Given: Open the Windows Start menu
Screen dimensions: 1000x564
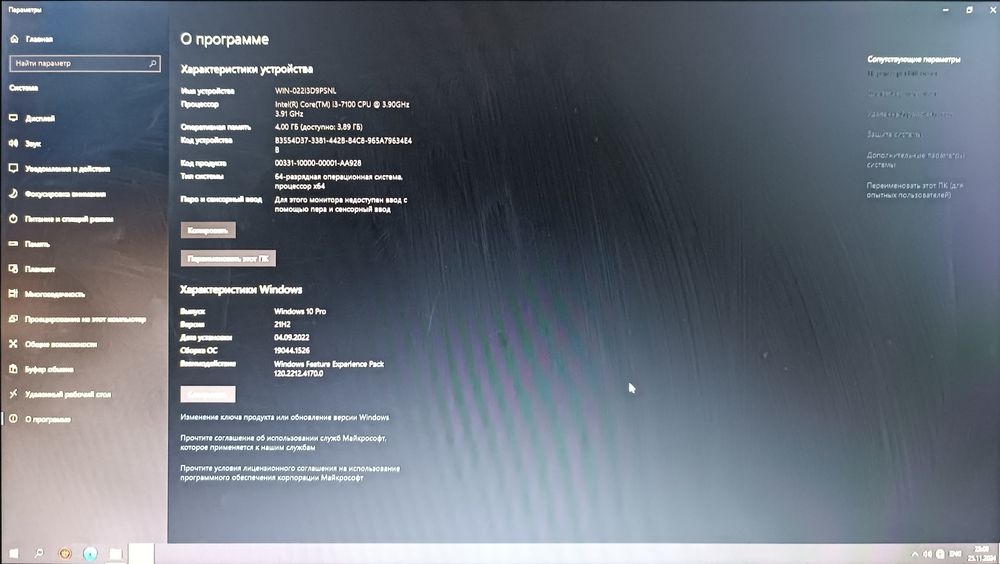Looking at the screenshot, I should tap(13, 553).
